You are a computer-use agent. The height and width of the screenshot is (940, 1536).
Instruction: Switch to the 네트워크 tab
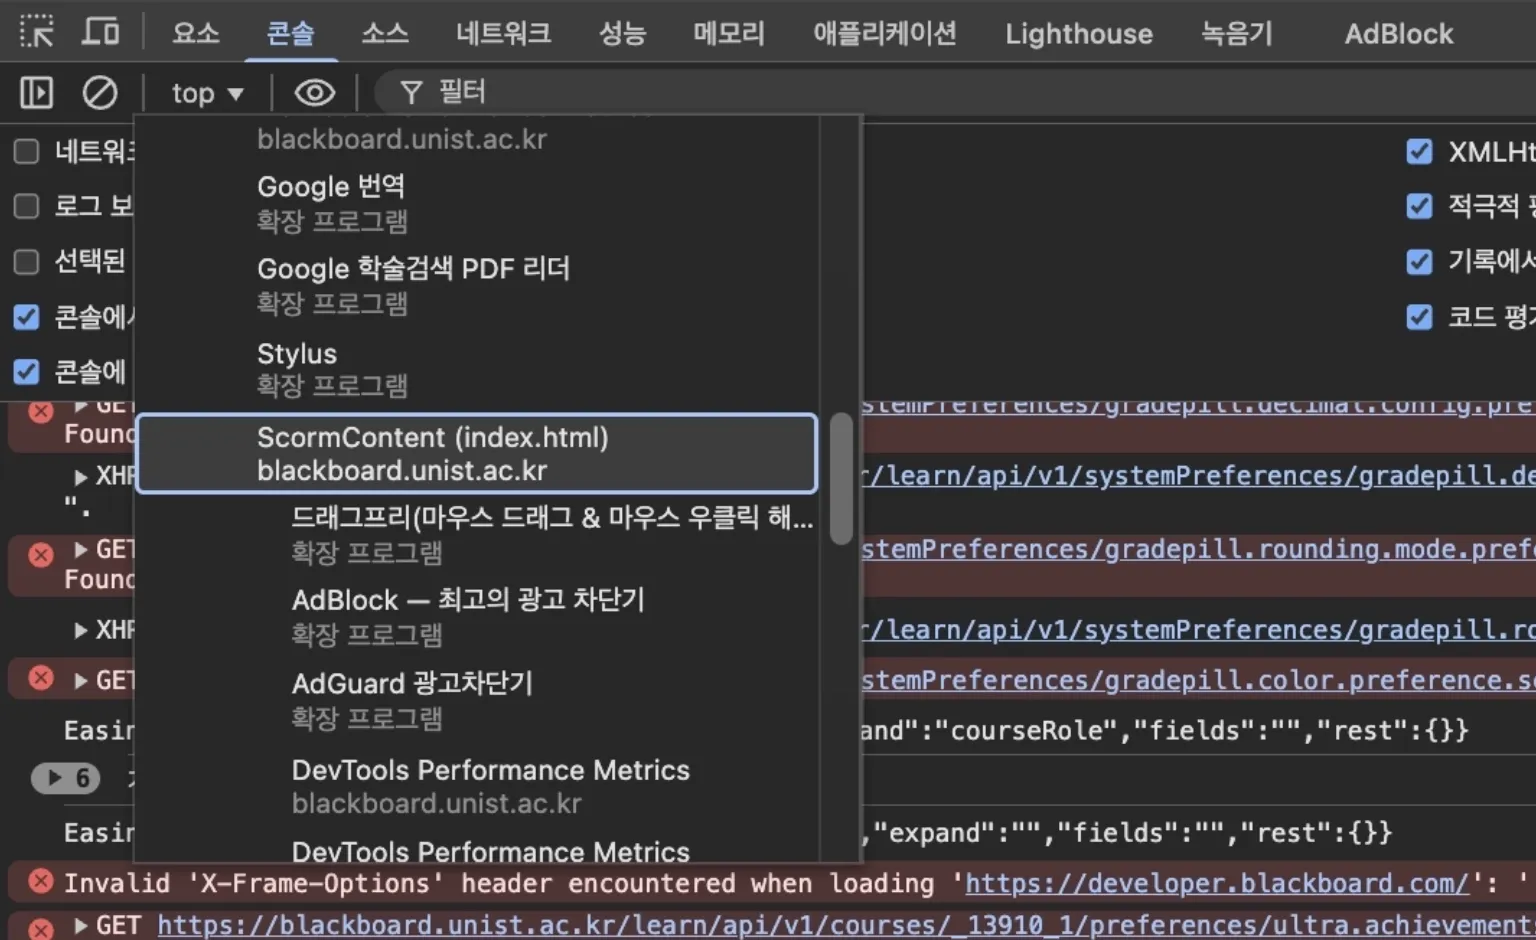coord(503,33)
